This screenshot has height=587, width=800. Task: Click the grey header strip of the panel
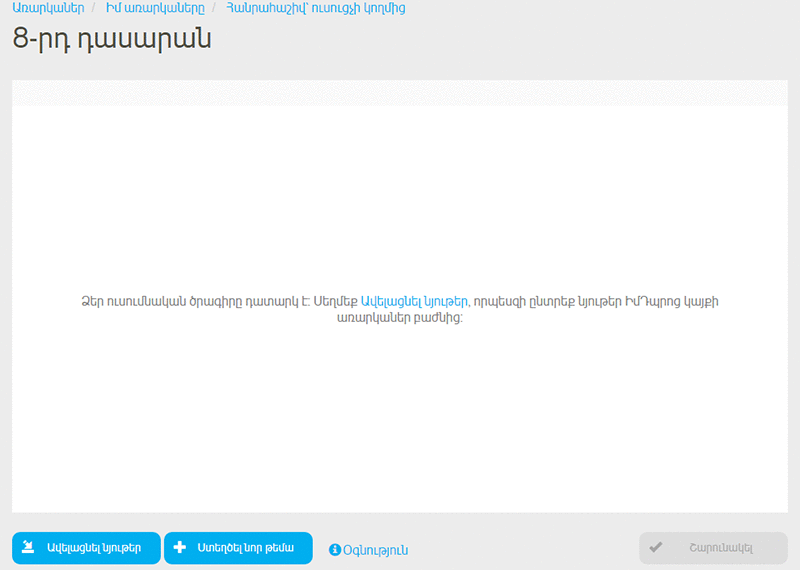[400, 92]
